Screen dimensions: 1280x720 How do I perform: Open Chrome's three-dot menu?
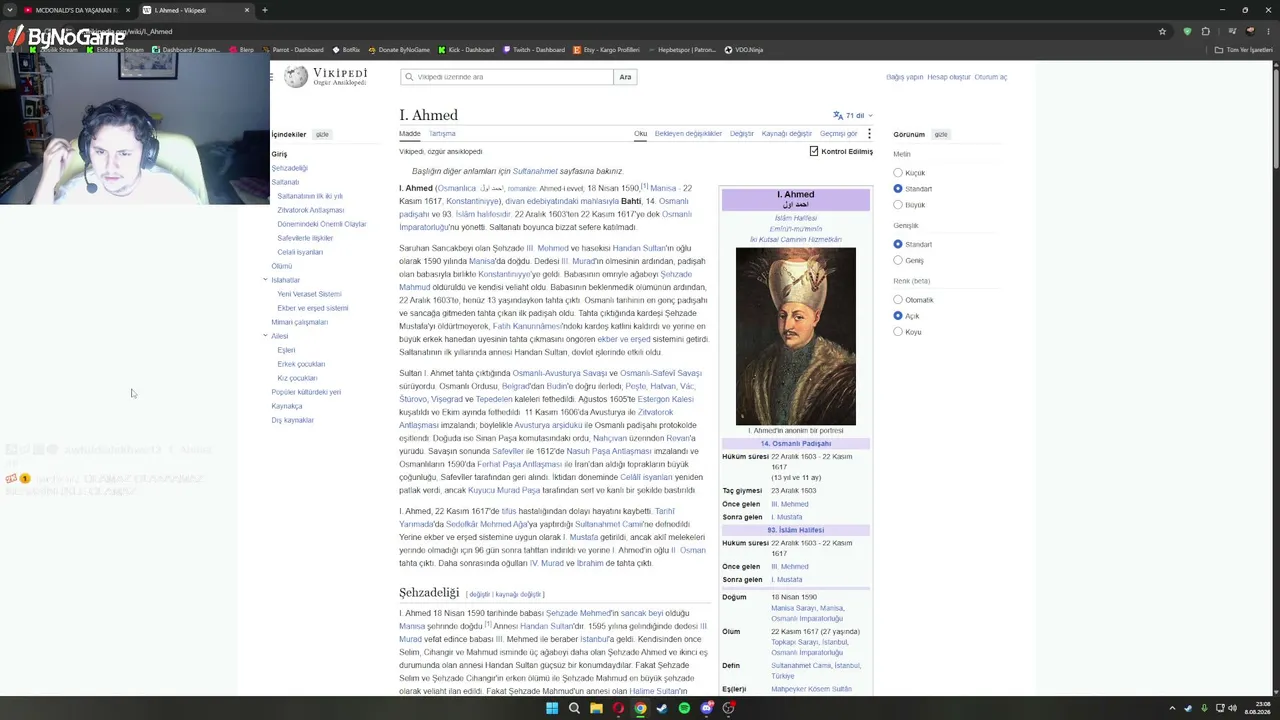coord(1270,31)
